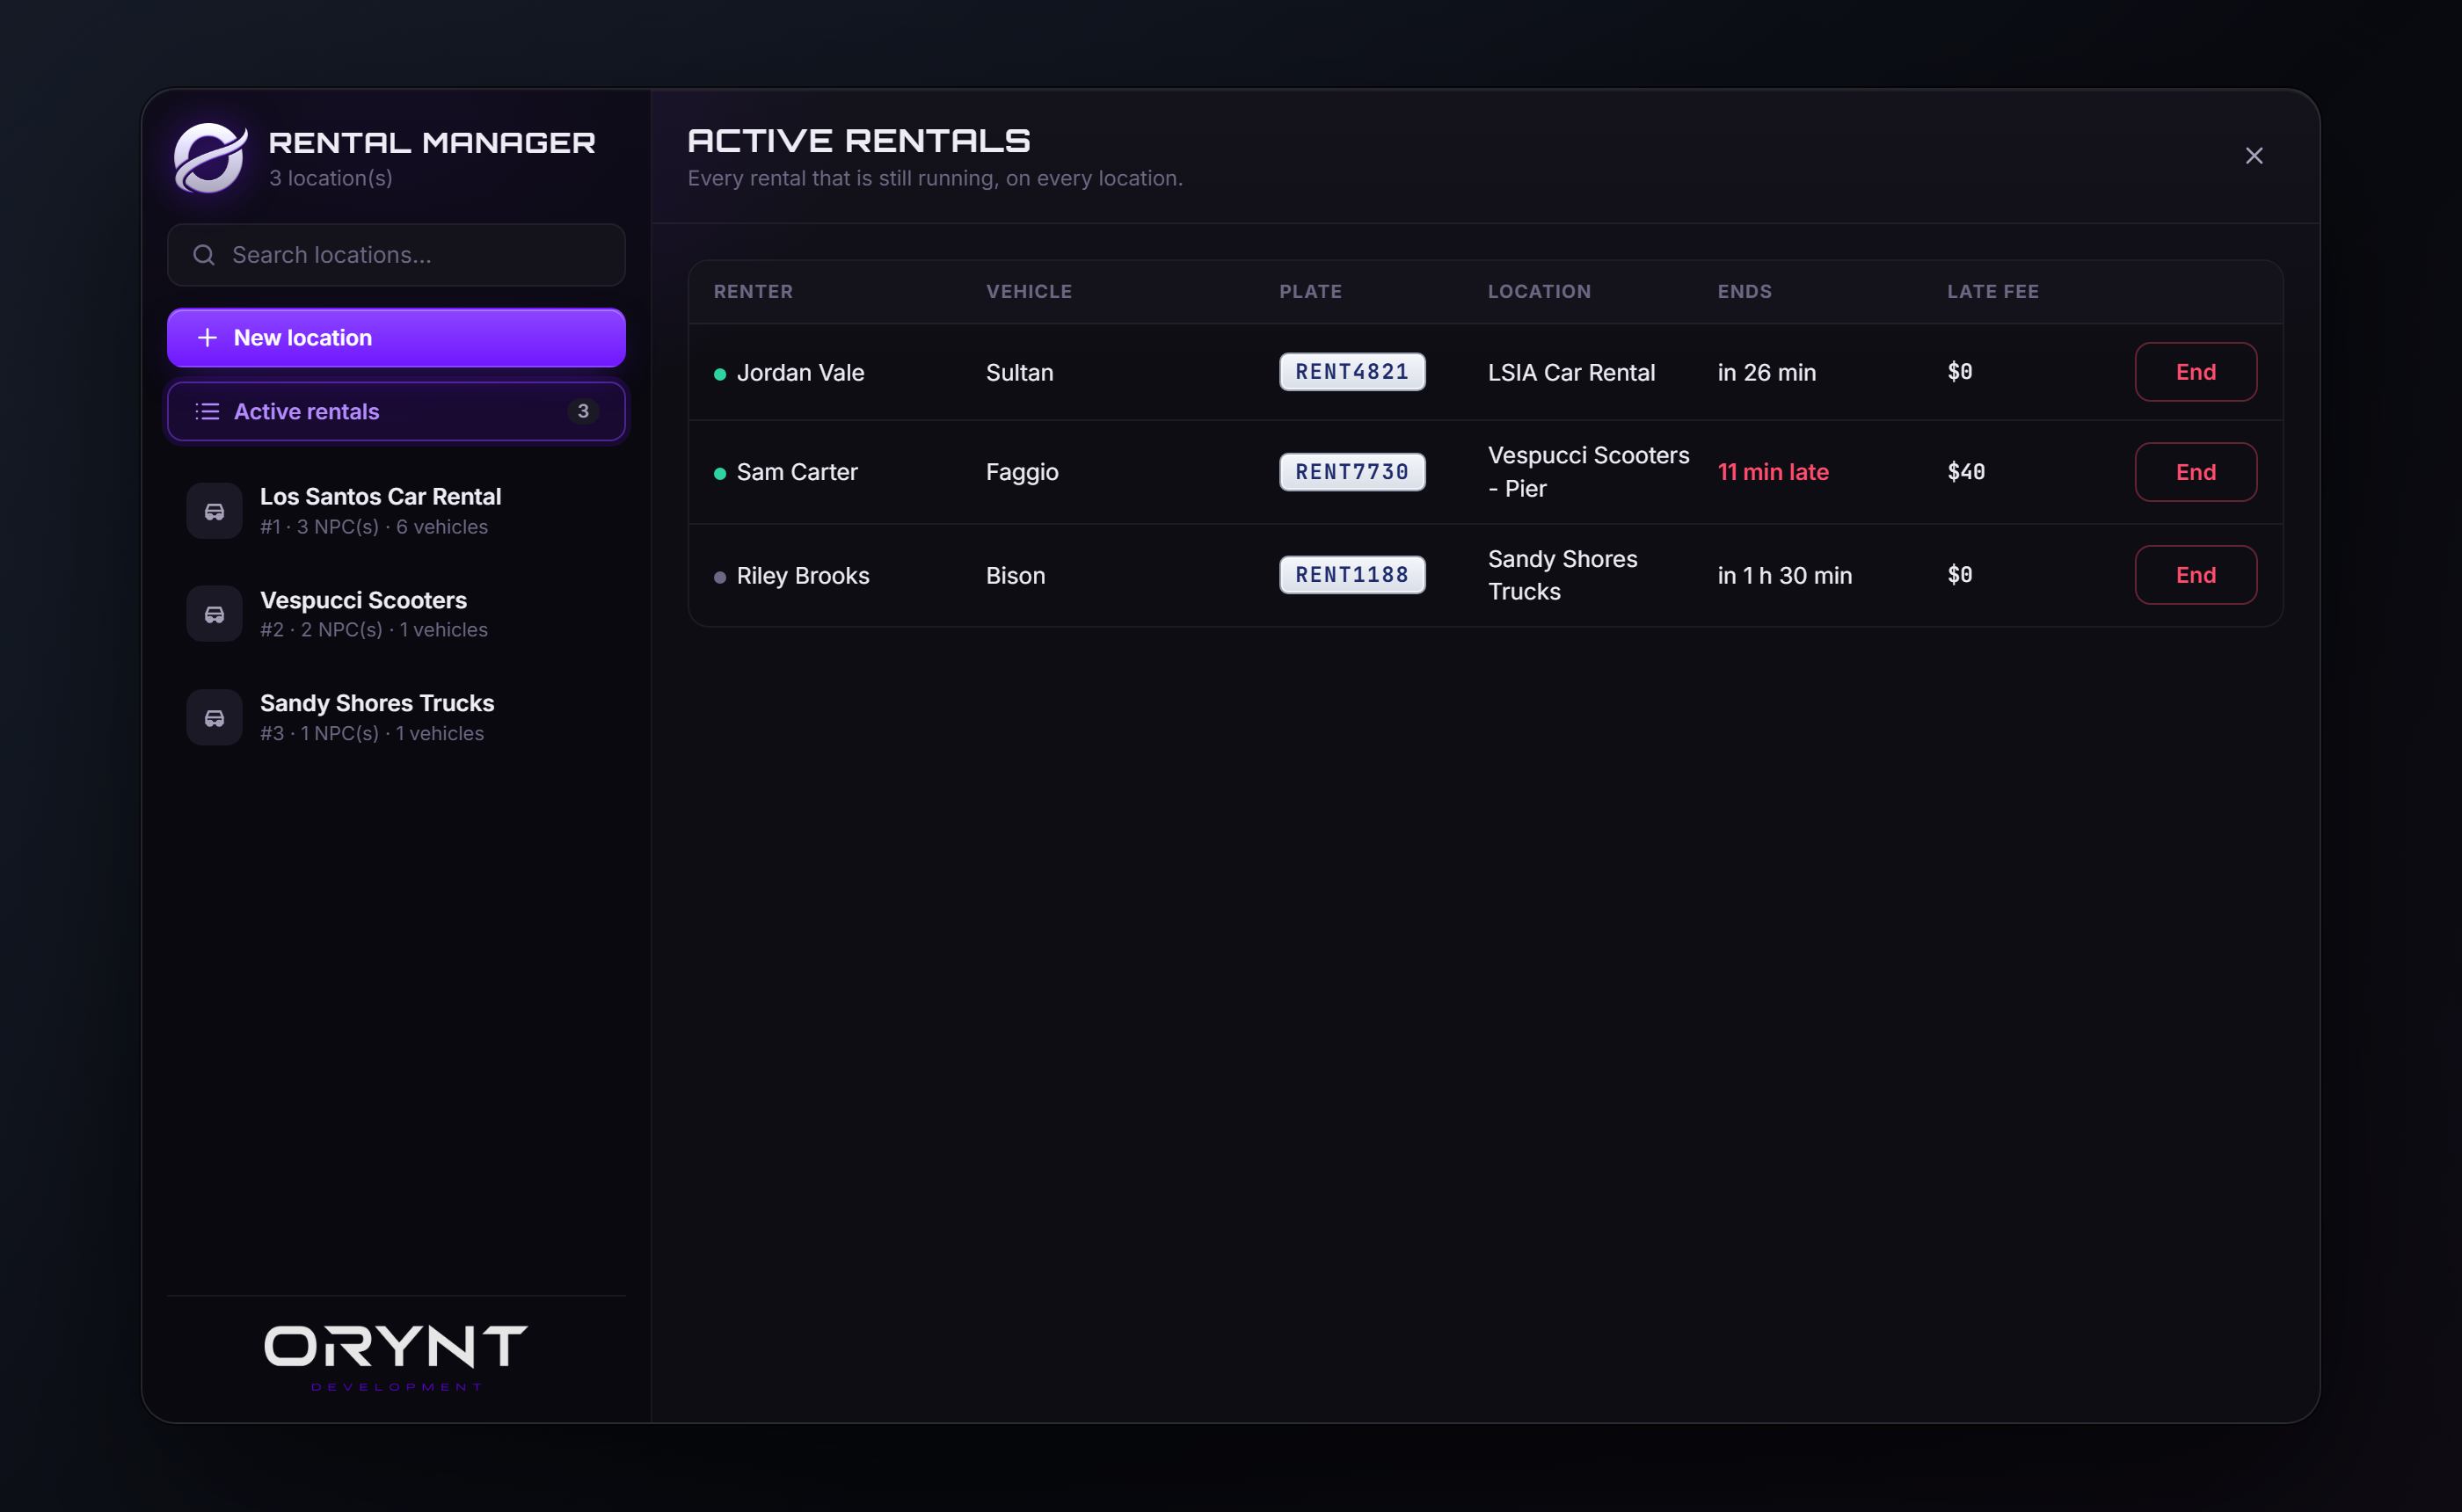The width and height of the screenshot is (2462, 1512).
Task: Click the car icon beside Vespucci Scooters
Action: (x=214, y=614)
